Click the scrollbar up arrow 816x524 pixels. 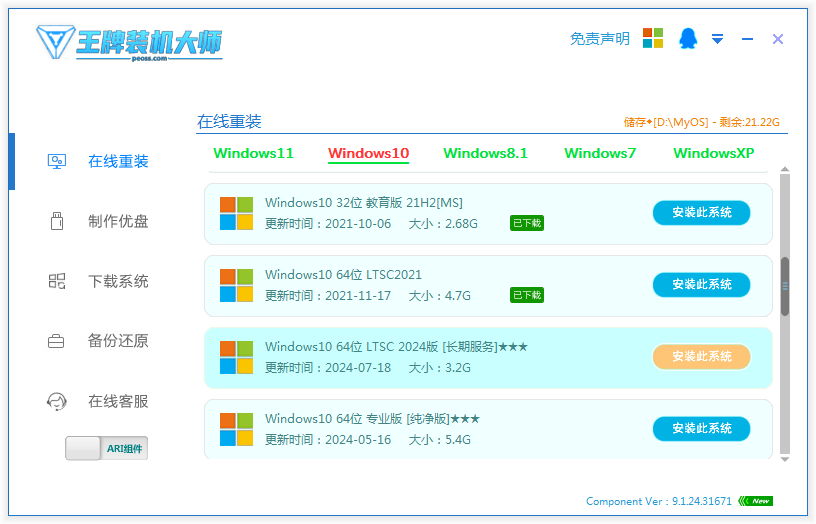click(x=785, y=170)
